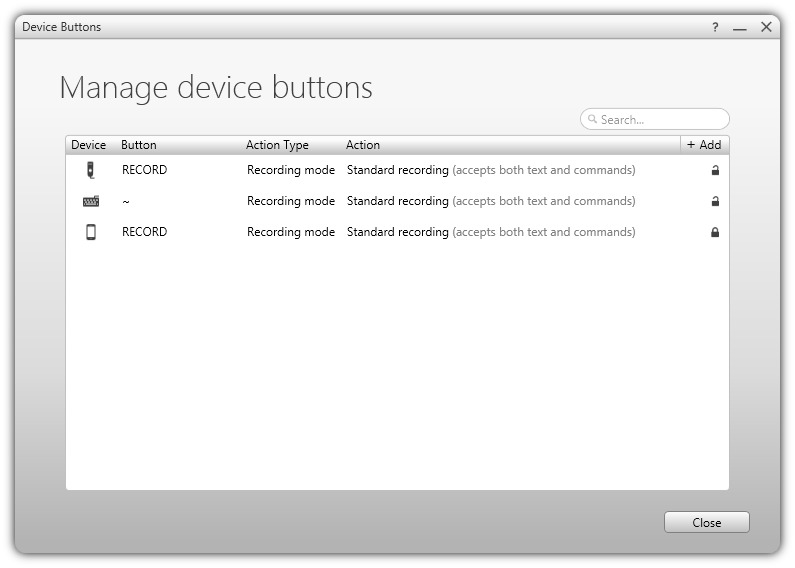Close the dialog with the Close button
This screenshot has height=568, width=795.
pyautogui.click(x=706, y=522)
